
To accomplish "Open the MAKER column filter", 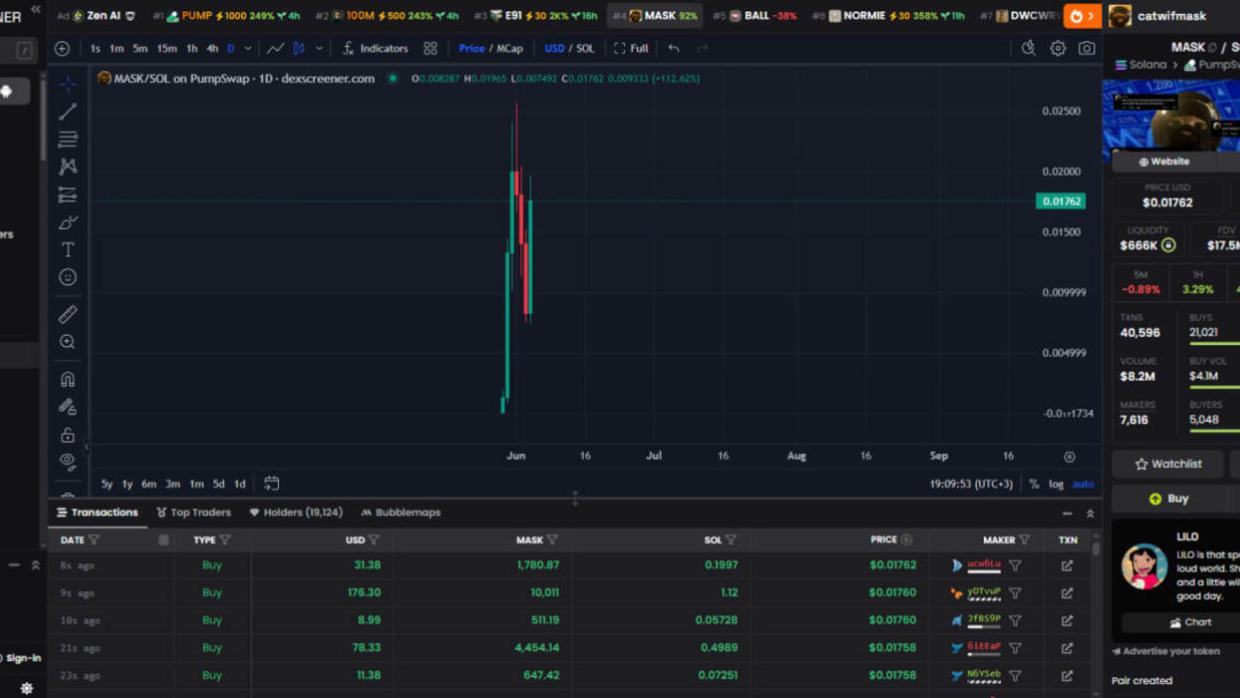I will pos(1024,540).
